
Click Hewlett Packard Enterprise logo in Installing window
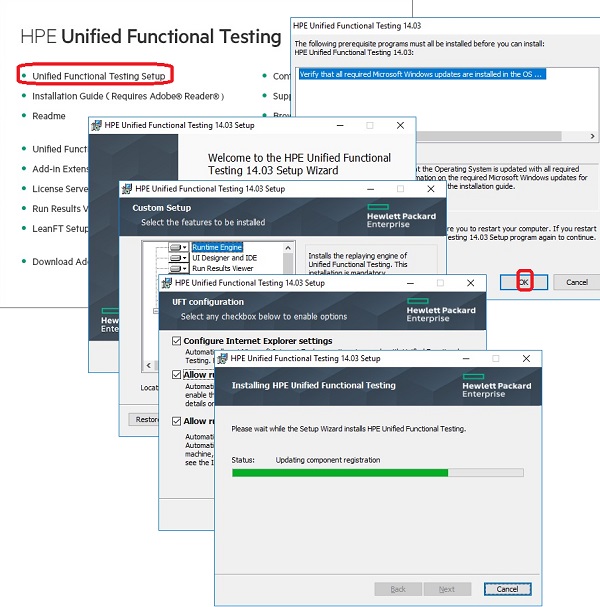(x=497, y=386)
